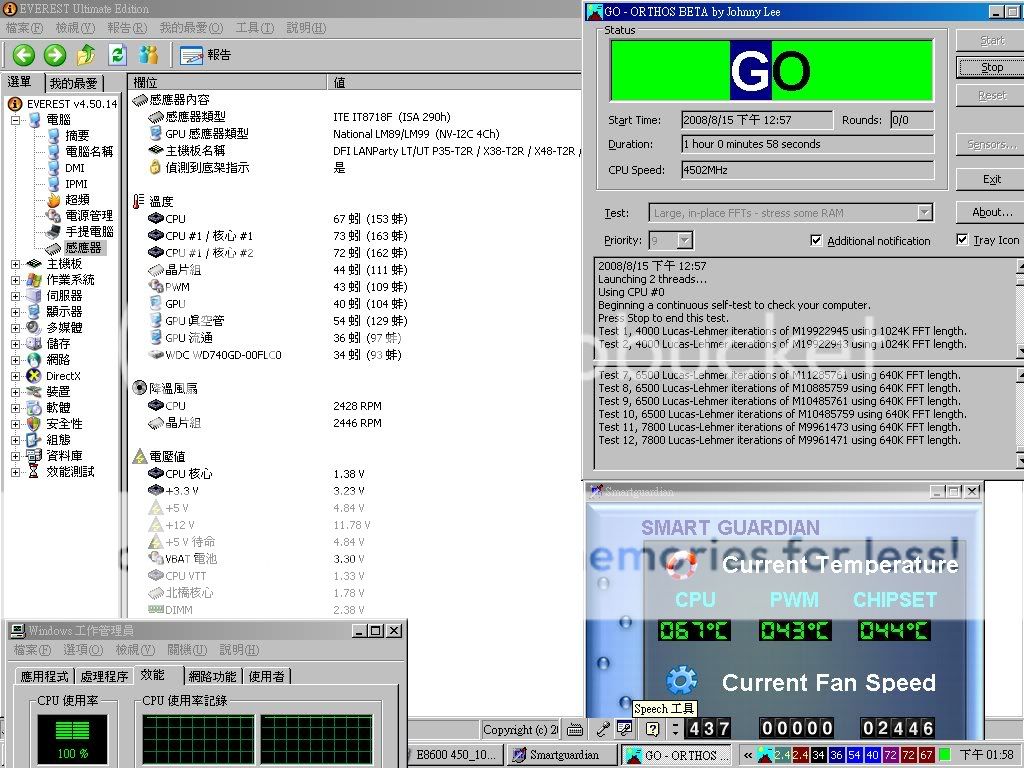Click the About... button in ORTHOS
This screenshot has width=1024, height=768.
pyautogui.click(x=991, y=212)
